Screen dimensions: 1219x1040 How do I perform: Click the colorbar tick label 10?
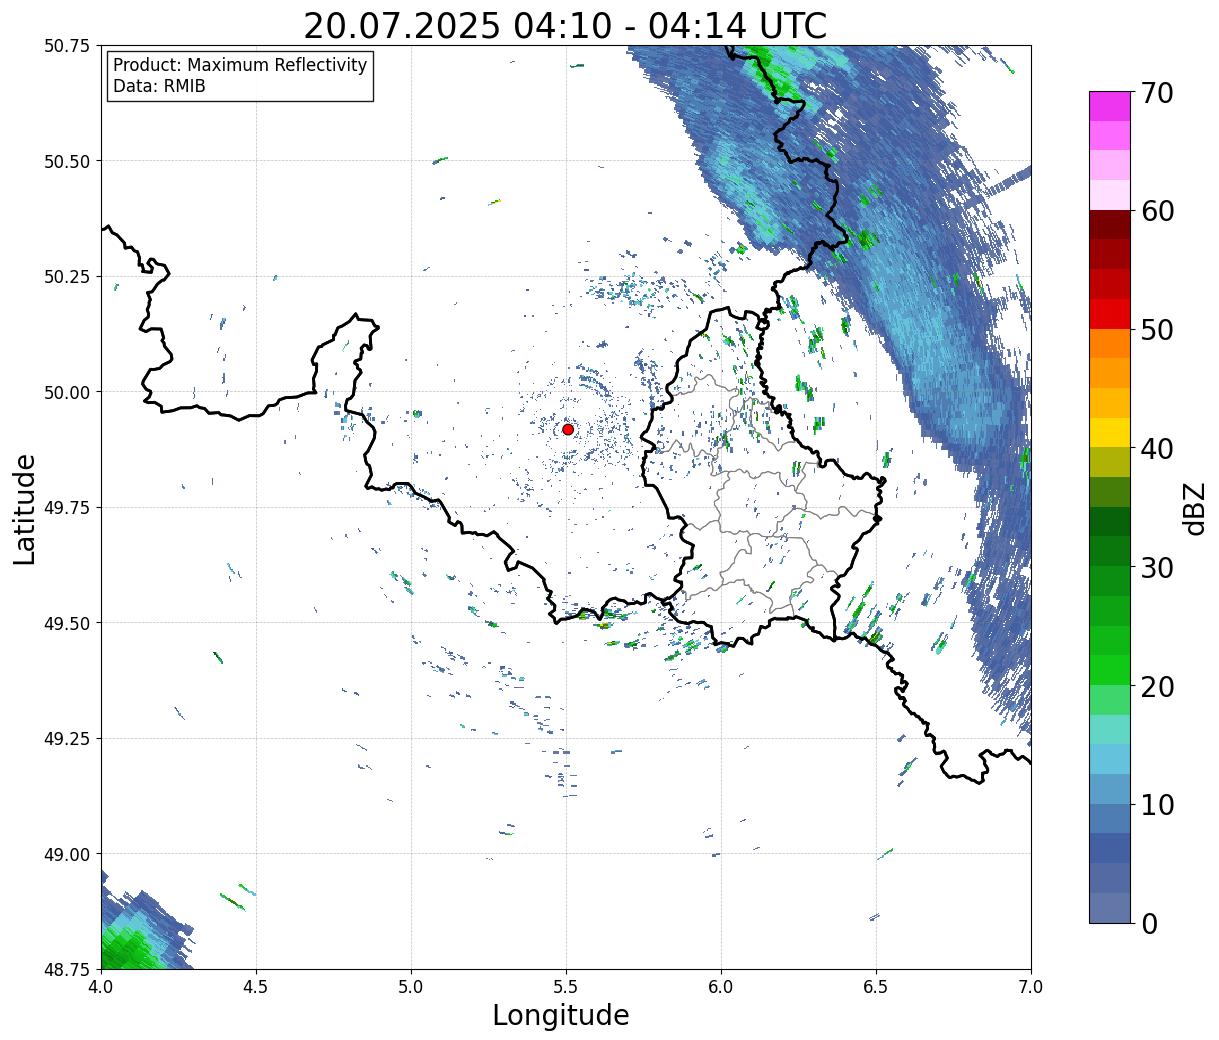1157,804
